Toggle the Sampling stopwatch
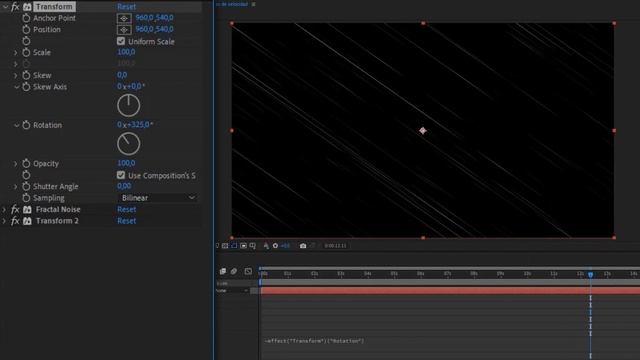The width and height of the screenshot is (640, 360). [x=26, y=198]
